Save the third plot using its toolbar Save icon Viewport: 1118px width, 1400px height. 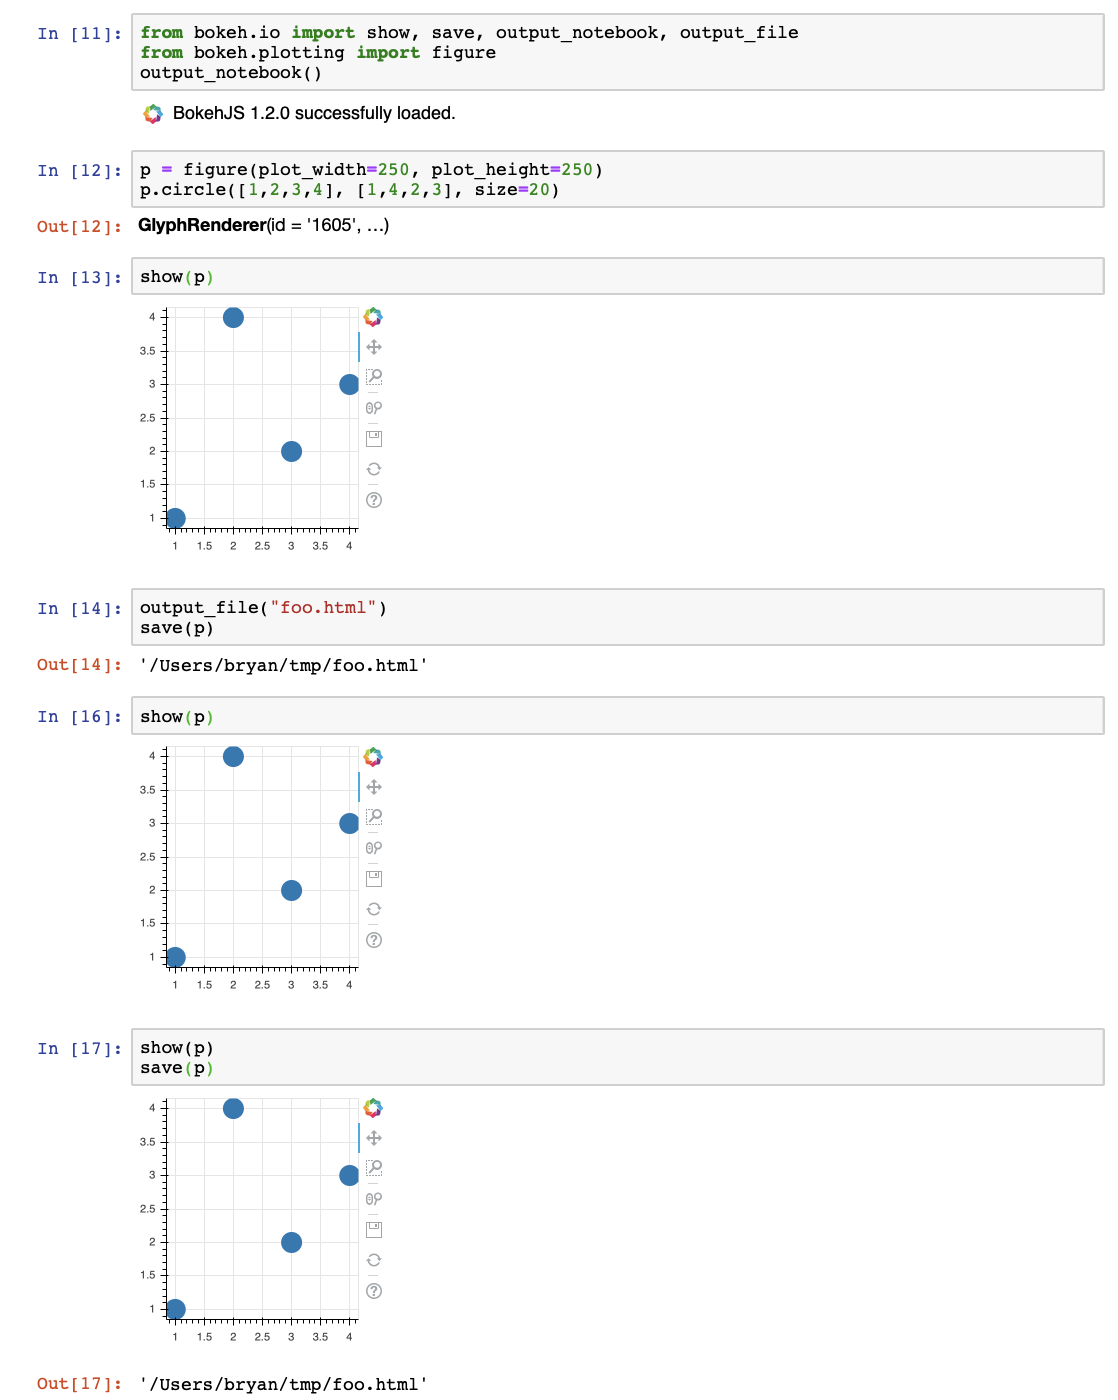375,1228
